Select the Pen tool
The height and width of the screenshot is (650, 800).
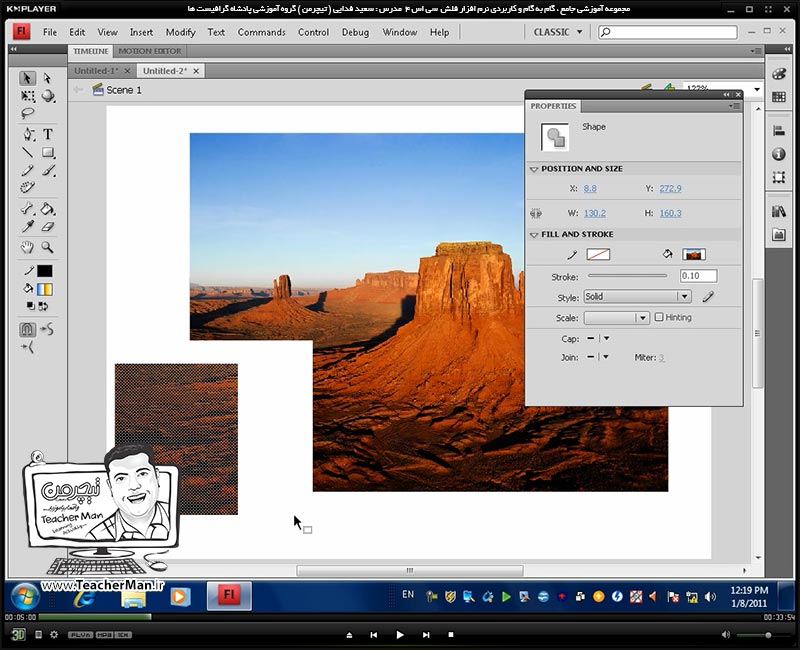(28, 134)
